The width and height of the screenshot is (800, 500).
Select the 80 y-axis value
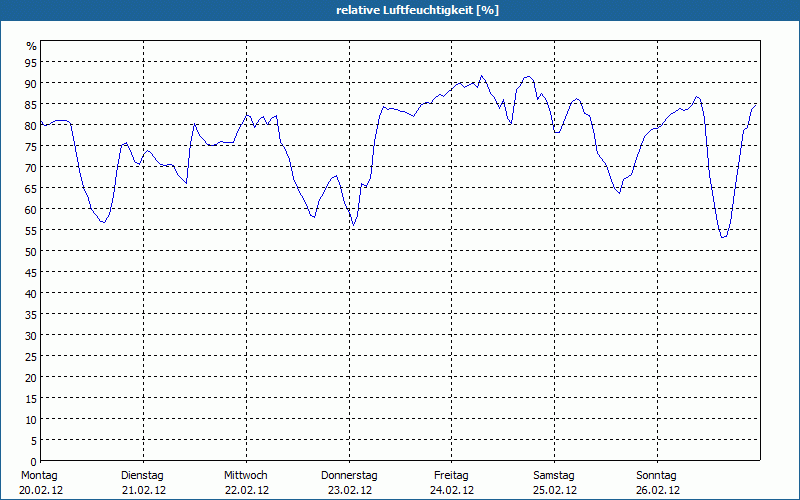pos(32,126)
